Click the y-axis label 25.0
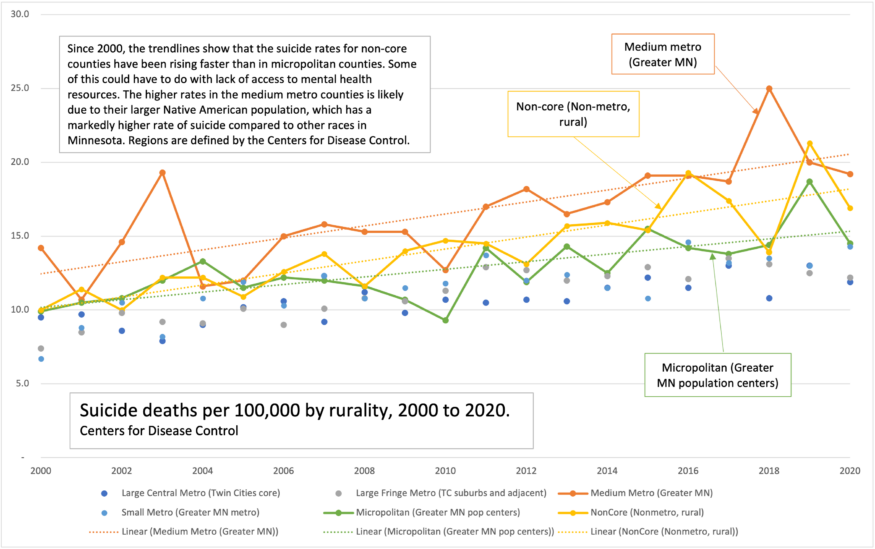 point(20,88)
